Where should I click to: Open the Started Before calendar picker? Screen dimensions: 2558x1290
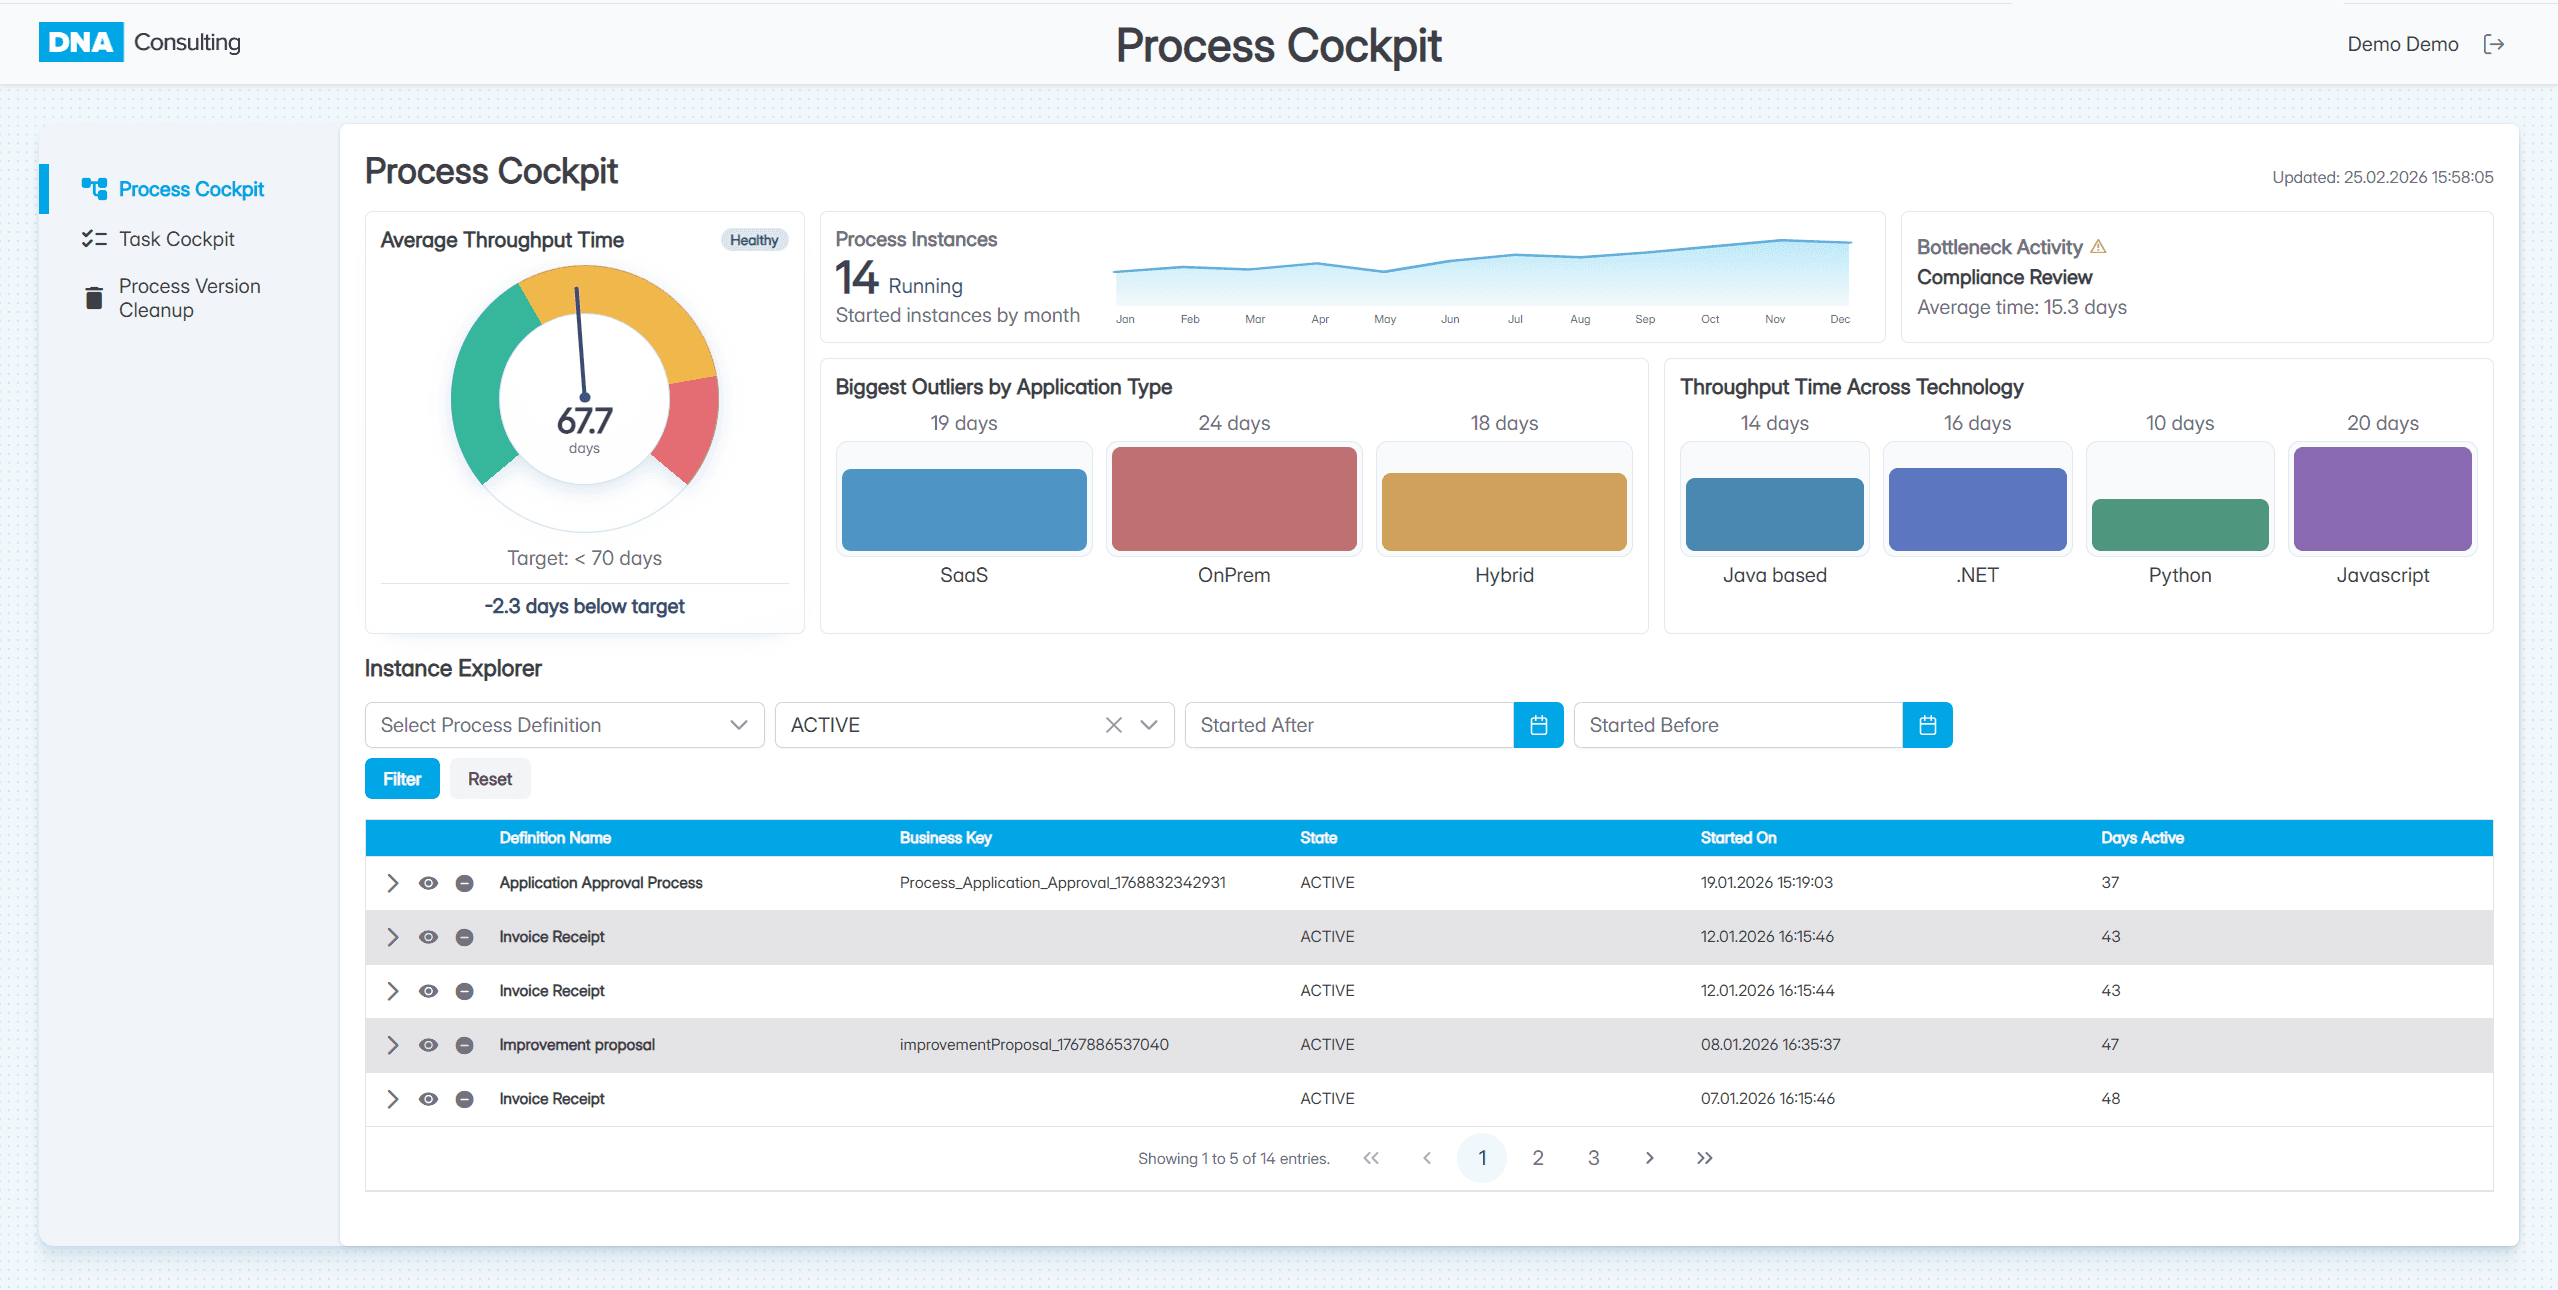click(1927, 725)
